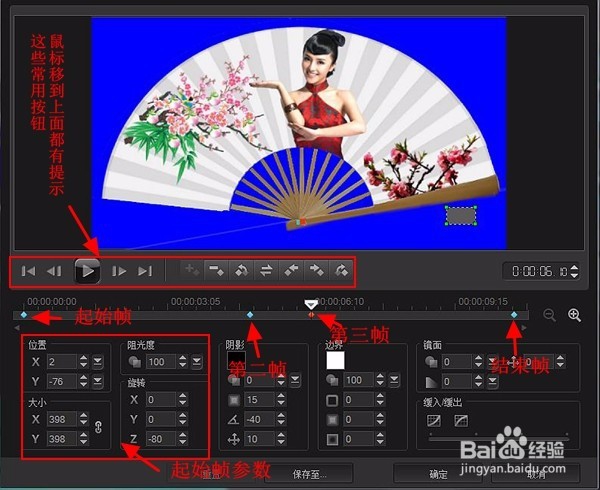Jump to the start with the Home playback button
The image size is (600, 490).
(x=28, y=271)
